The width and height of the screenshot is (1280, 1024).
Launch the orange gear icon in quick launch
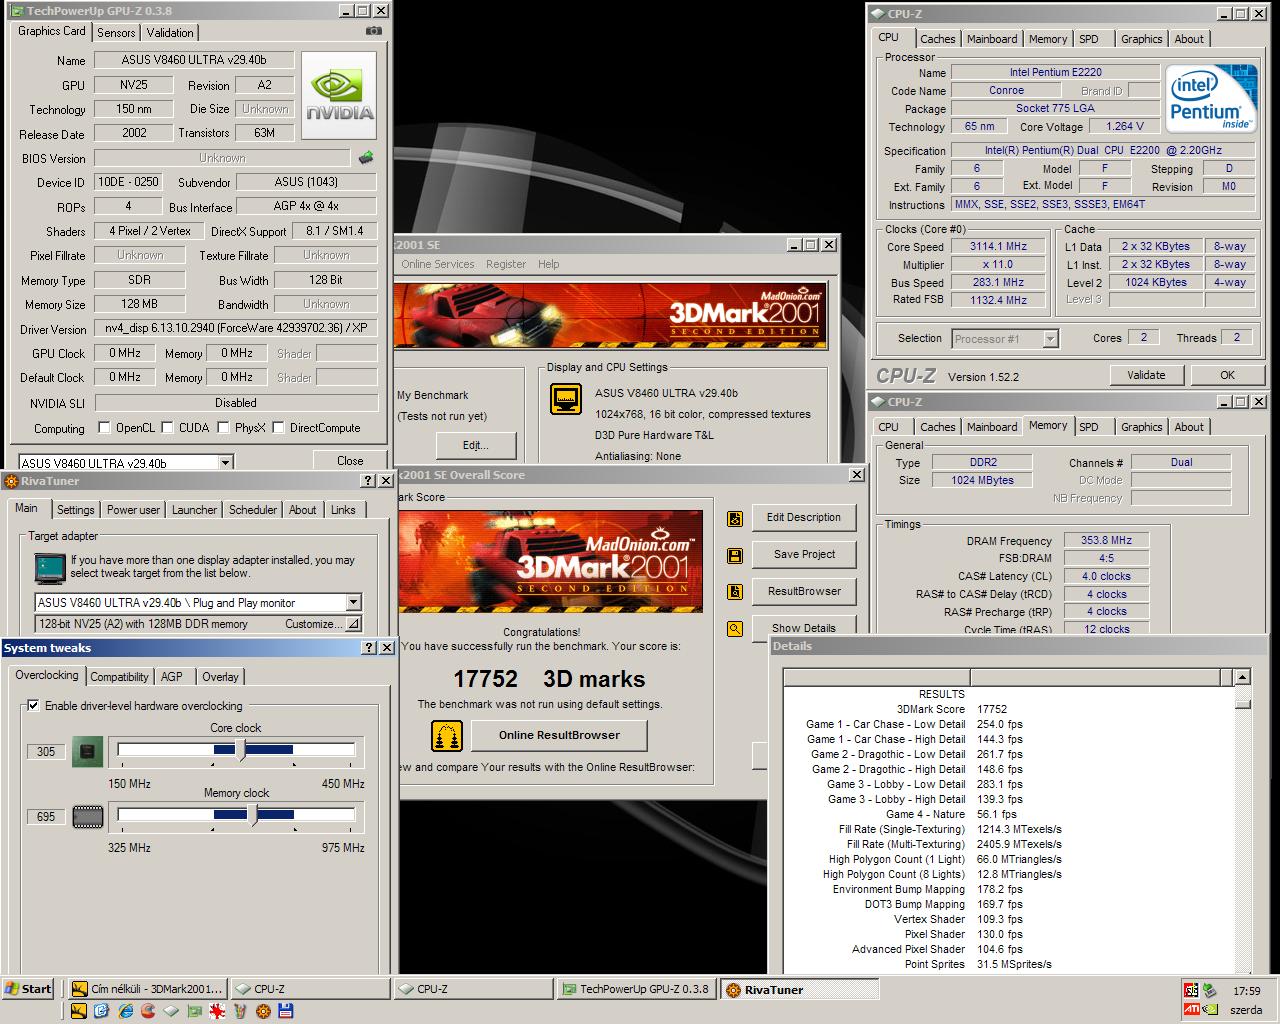263,1011
